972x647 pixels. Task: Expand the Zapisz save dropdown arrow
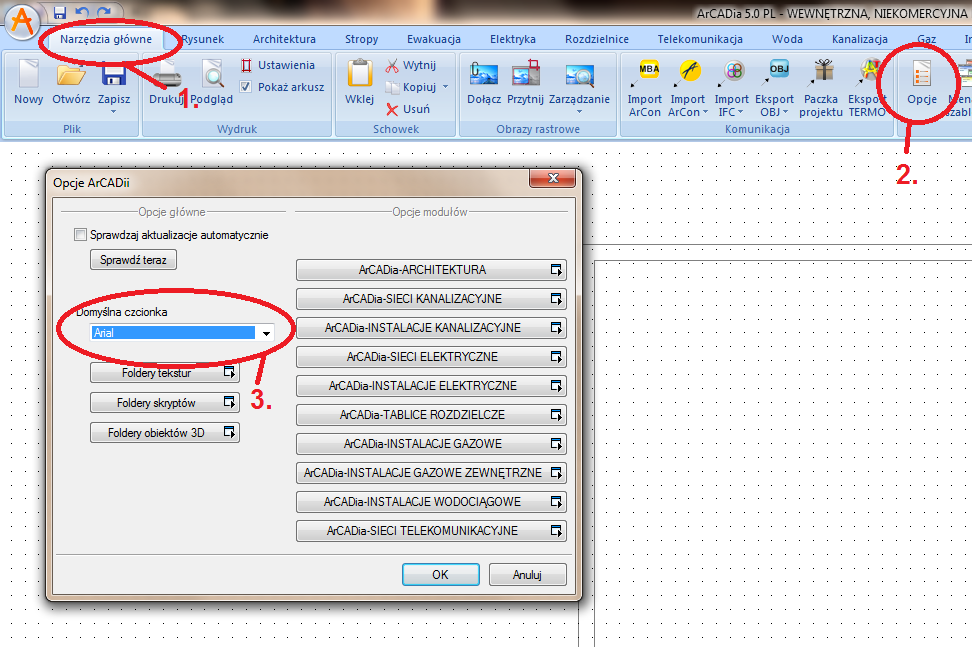[x=114, y=112]
